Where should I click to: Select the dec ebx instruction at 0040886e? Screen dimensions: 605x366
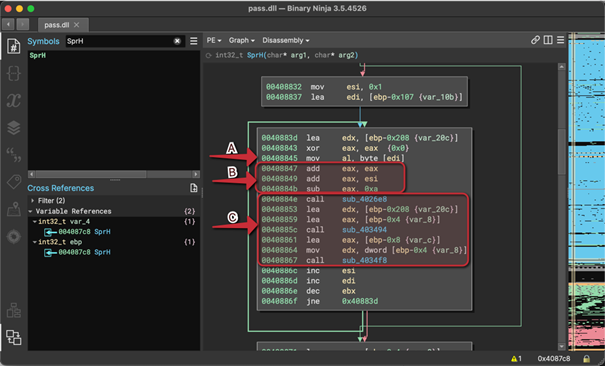pyautogui.click(x=309, y=291)
